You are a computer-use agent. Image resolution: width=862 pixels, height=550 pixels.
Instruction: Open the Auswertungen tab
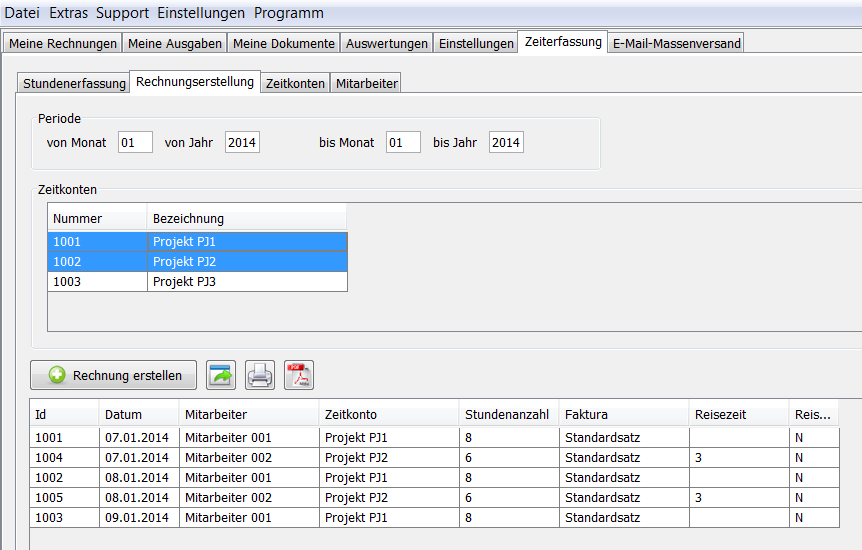coord(387,43)
